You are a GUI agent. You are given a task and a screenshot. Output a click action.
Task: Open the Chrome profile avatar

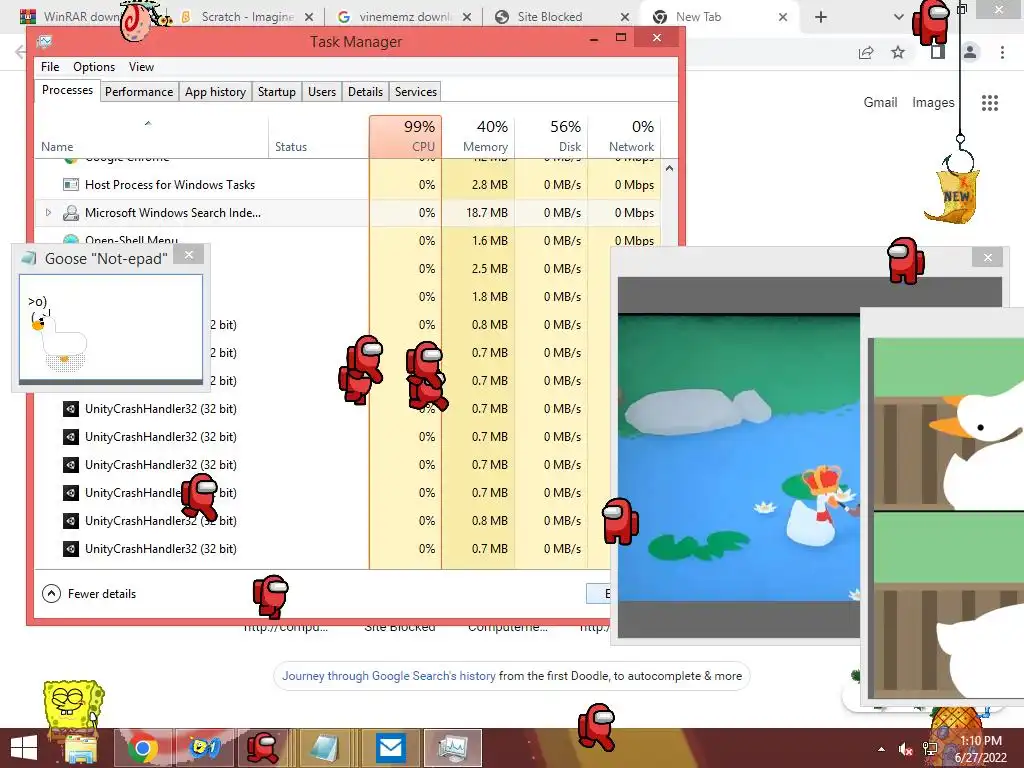point(970,52)
